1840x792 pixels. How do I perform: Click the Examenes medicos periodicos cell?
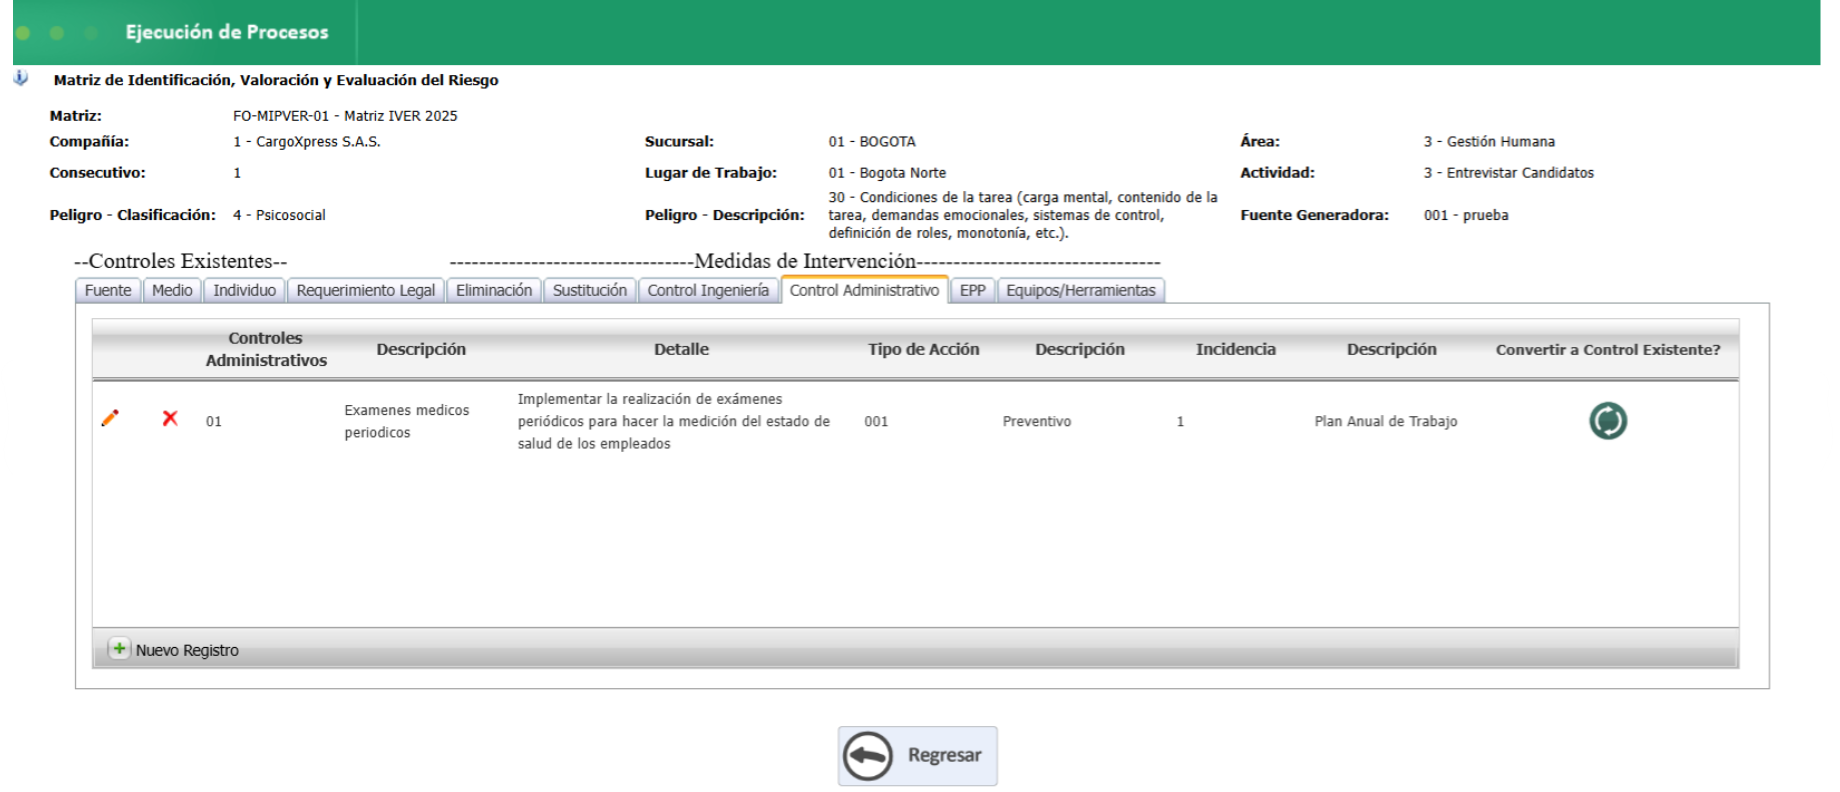pyautogui.click(x=407, y=421)
